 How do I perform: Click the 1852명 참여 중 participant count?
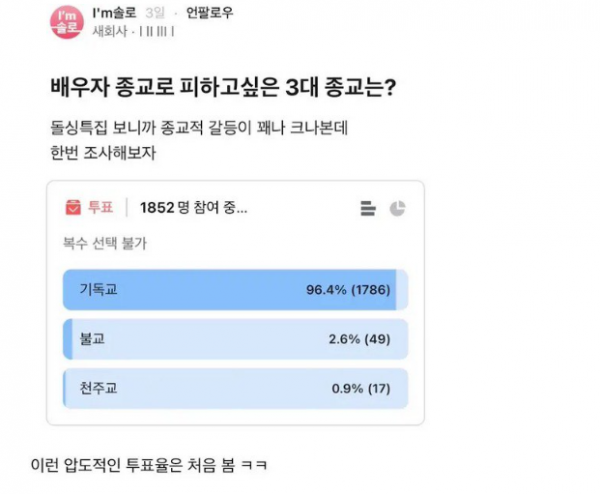[194, 208]
